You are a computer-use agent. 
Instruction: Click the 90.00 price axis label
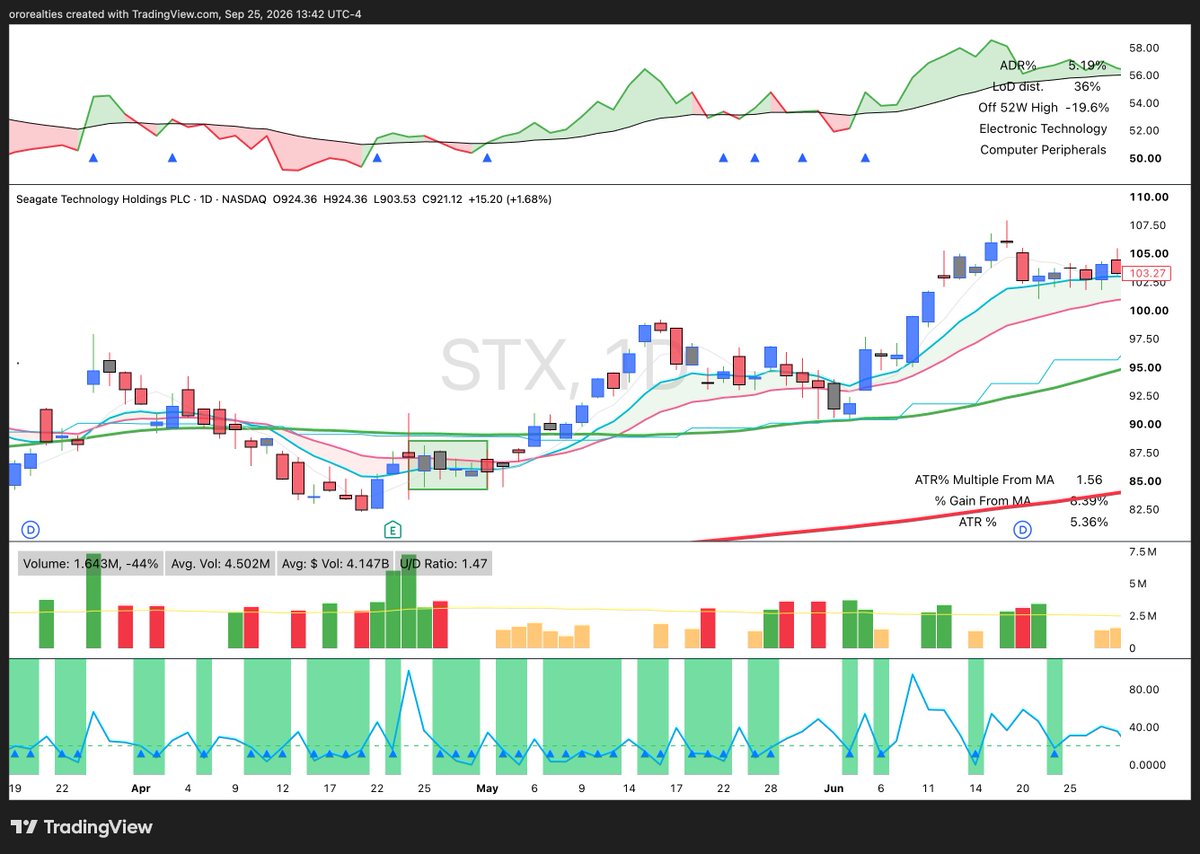click(1146, 425)
